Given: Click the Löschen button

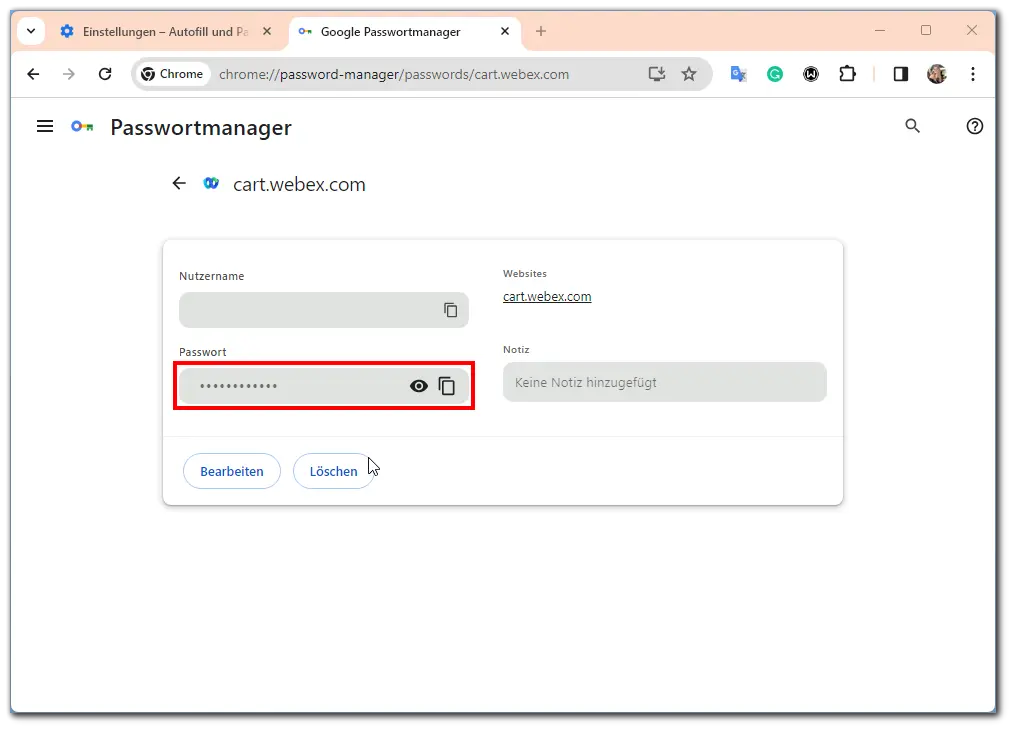Looking at the screenshot, I should pos(334,471).
